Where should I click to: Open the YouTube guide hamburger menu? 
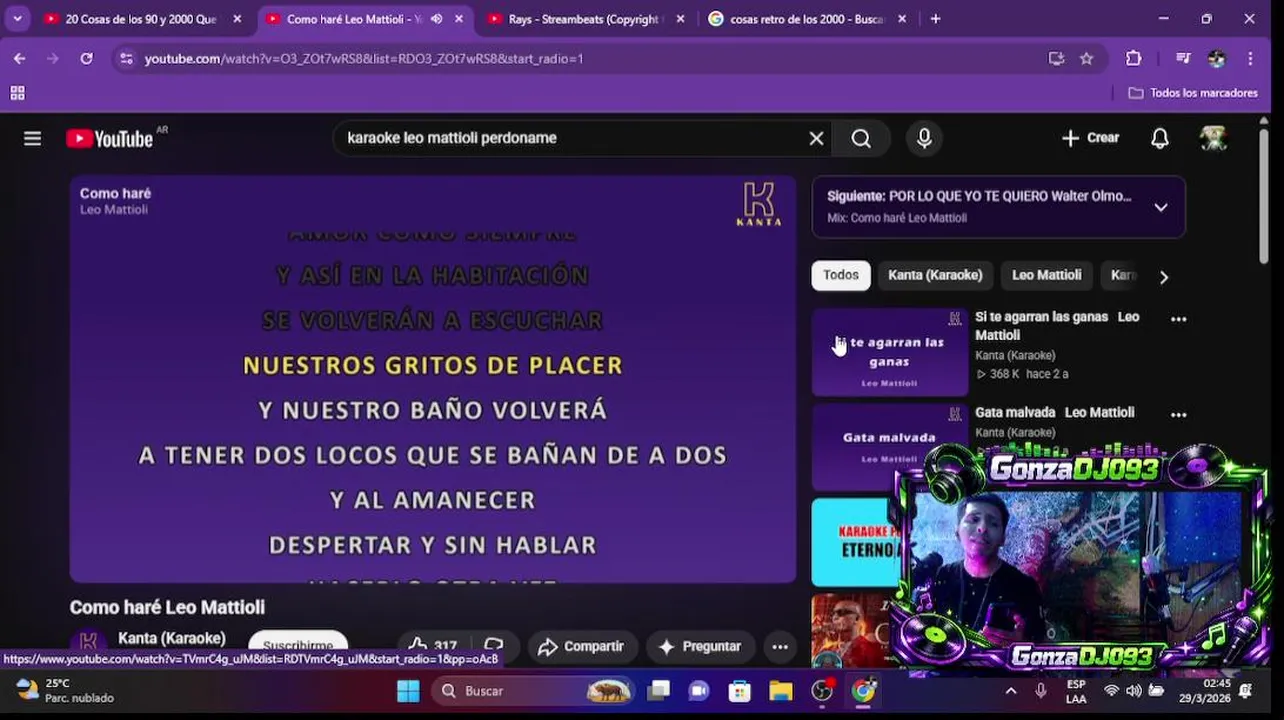(32, 139)
